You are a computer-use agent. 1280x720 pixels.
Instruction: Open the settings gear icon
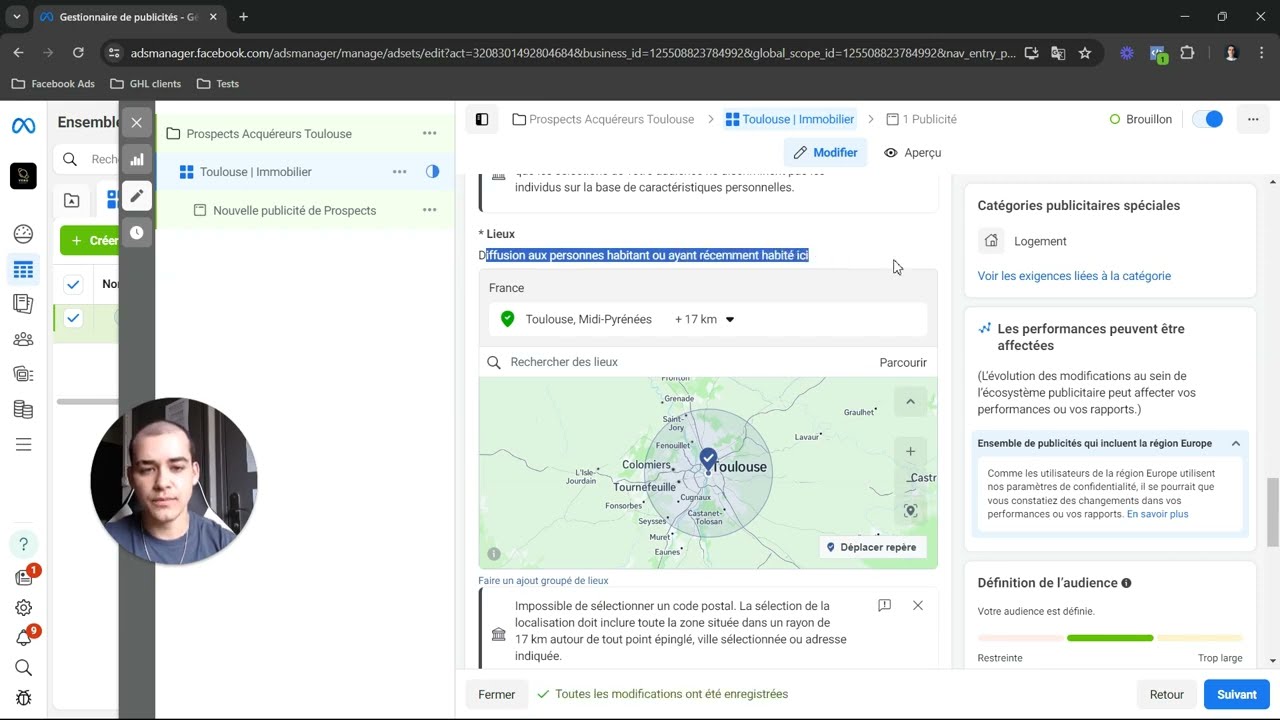click(23, 608)
